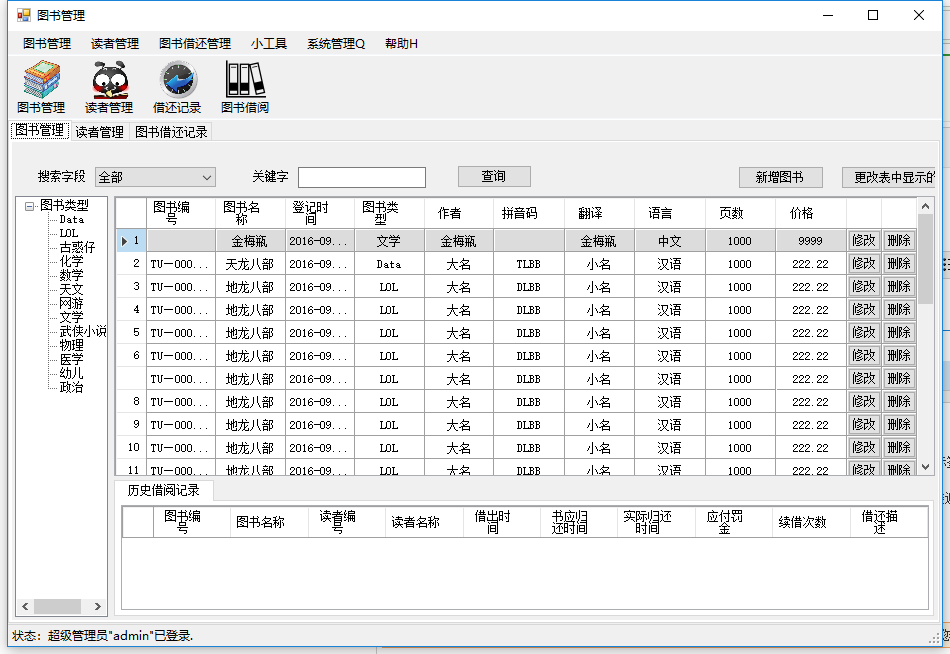This screenshot has width=950, height=654.
Task: Click the books grid vertical scrollbar thumb
Action: pyautogui.click(x=925, y=259)
